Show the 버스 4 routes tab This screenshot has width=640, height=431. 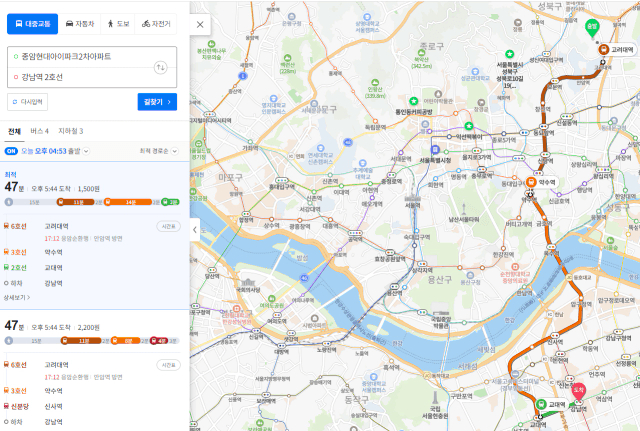pos(40,131)
